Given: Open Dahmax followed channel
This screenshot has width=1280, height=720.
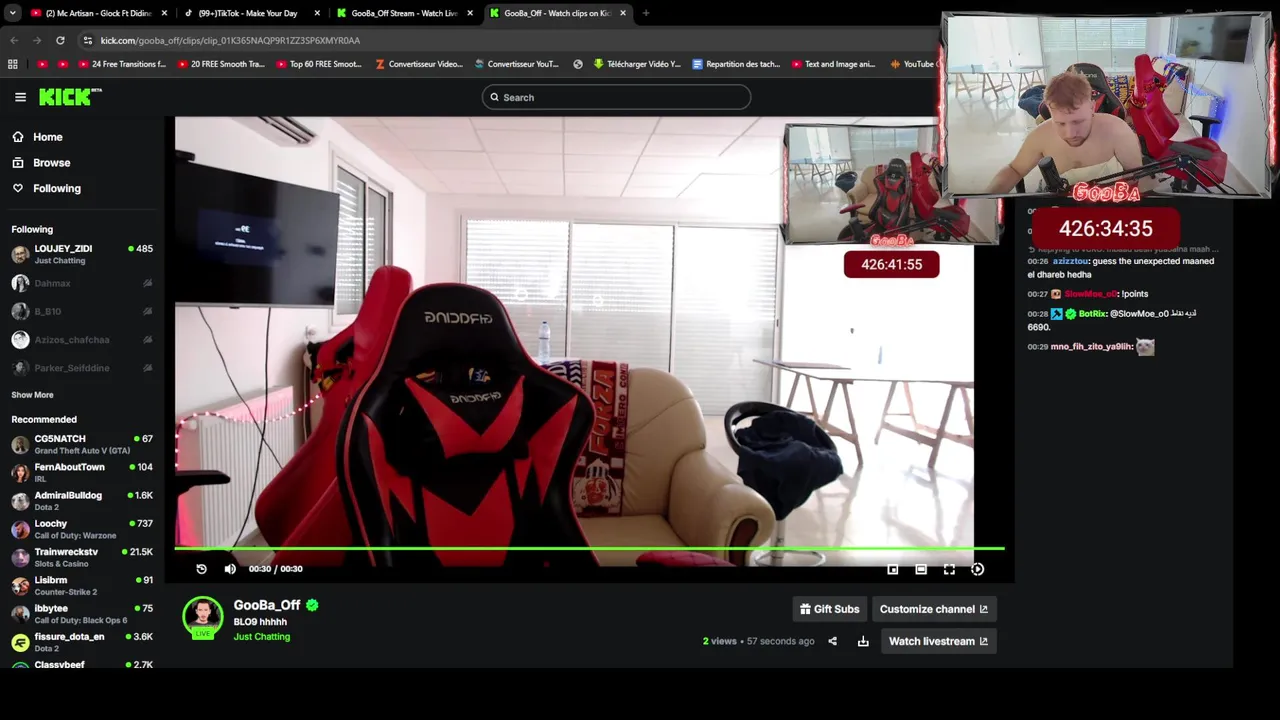Looking at the screenshot, I should pos(82,283).
